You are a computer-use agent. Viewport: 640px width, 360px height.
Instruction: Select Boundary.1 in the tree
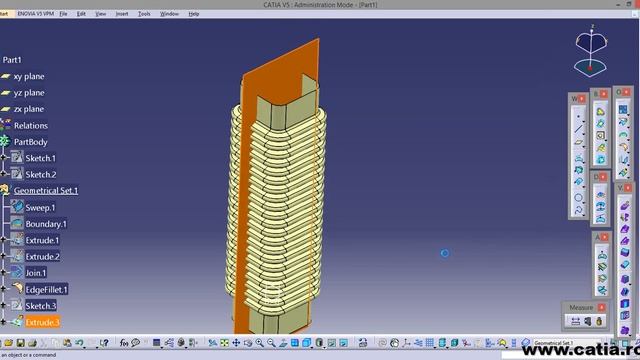coord(46,224)
